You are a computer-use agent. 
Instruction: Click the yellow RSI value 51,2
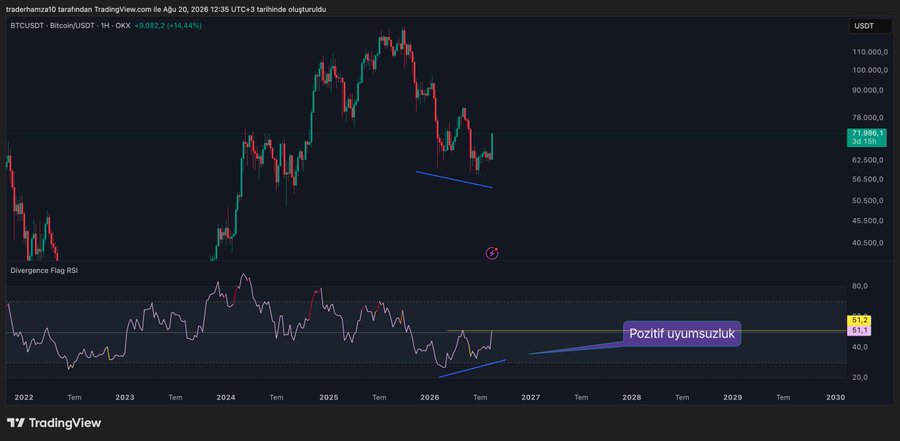point(859,322)
